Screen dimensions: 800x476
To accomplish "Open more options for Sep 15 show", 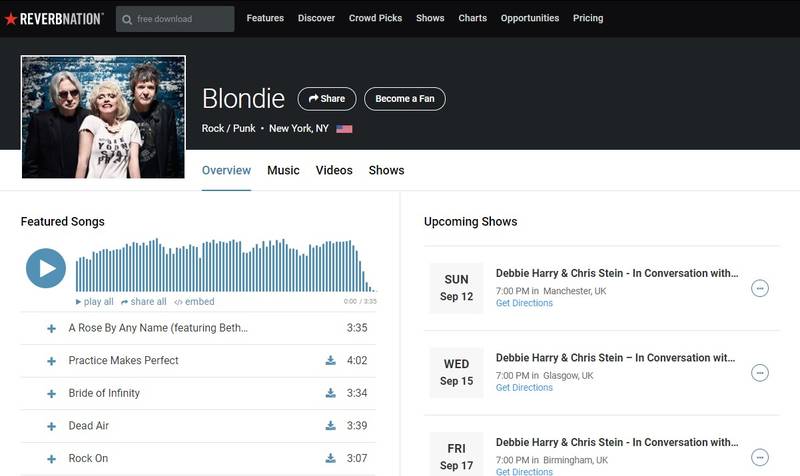I will point(760,373).
